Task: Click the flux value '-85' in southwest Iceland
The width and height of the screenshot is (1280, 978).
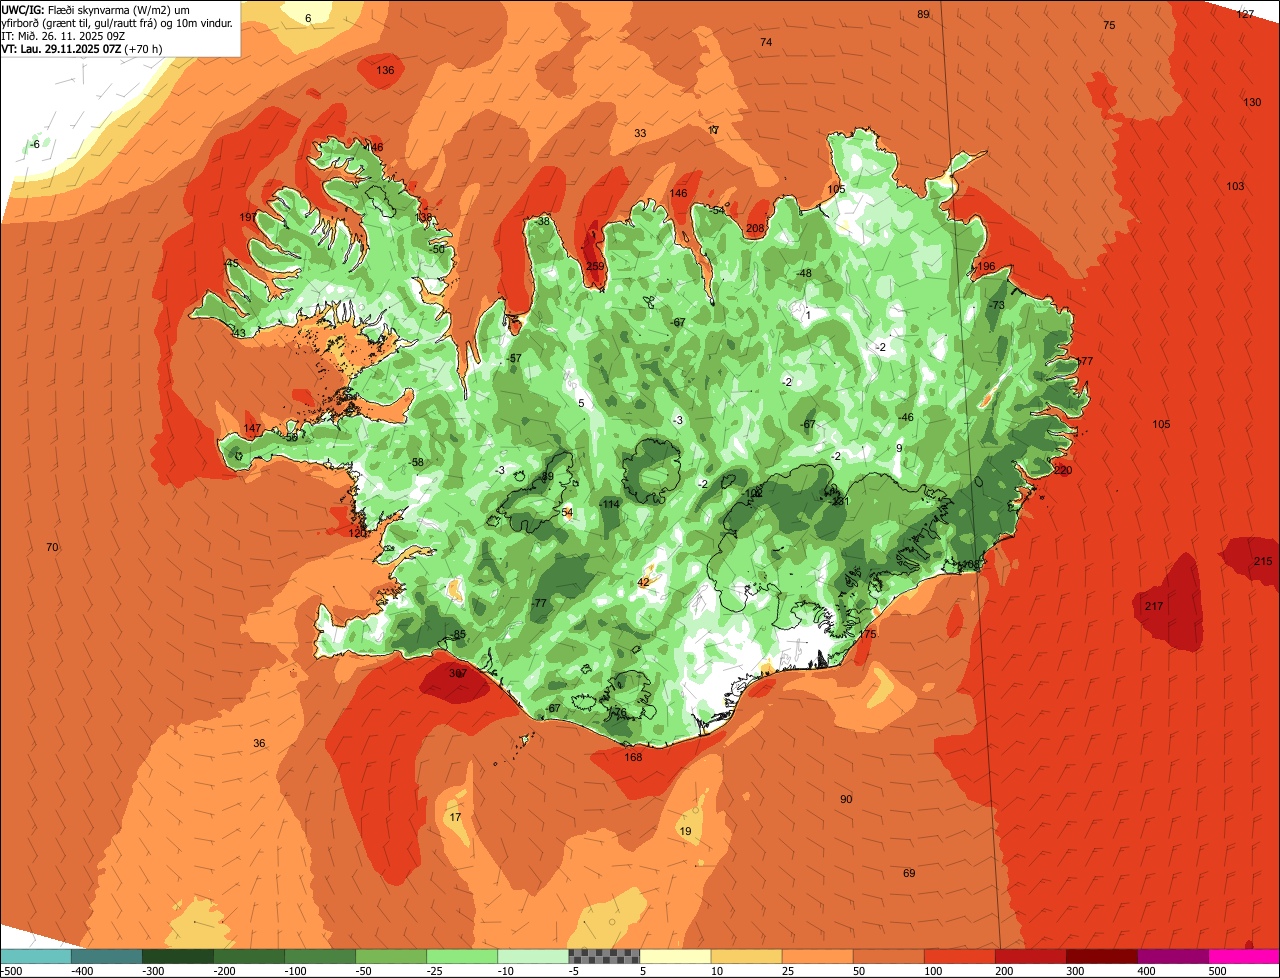Action: [x=458, y=634]
